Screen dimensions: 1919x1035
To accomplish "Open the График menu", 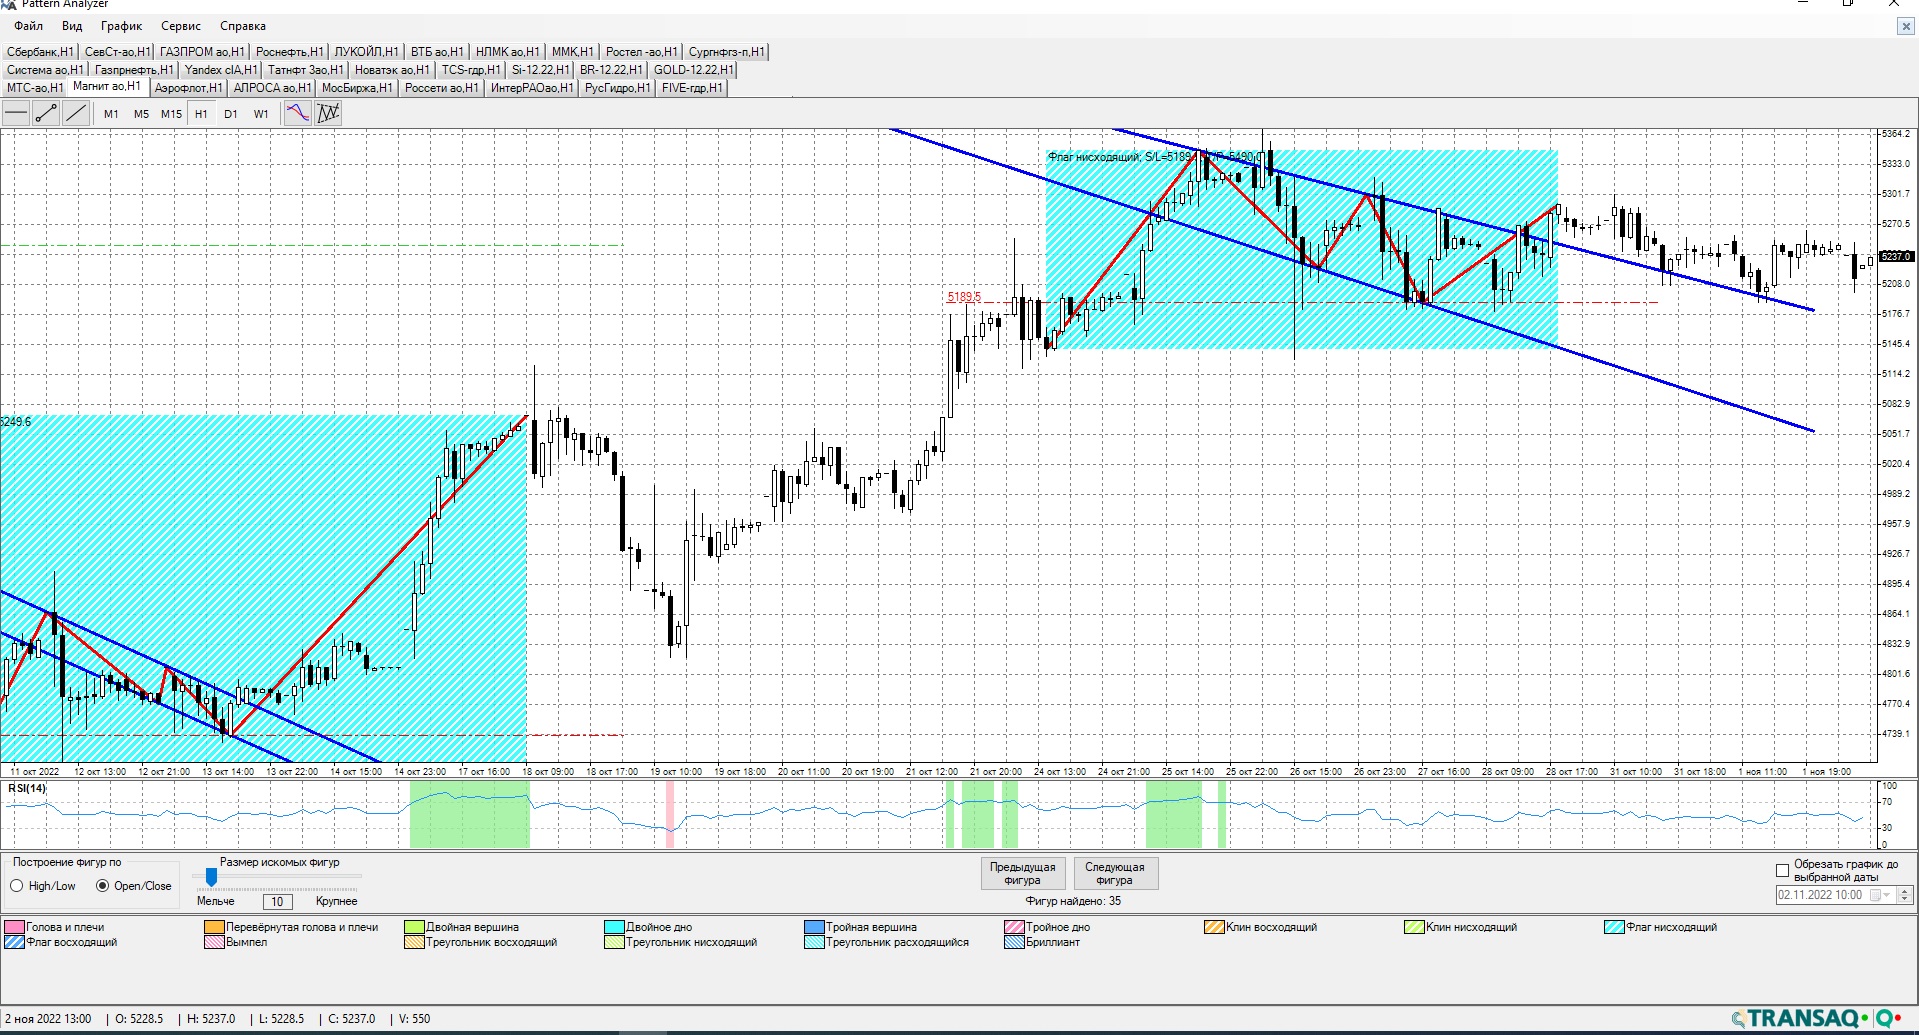I will 121,26.
